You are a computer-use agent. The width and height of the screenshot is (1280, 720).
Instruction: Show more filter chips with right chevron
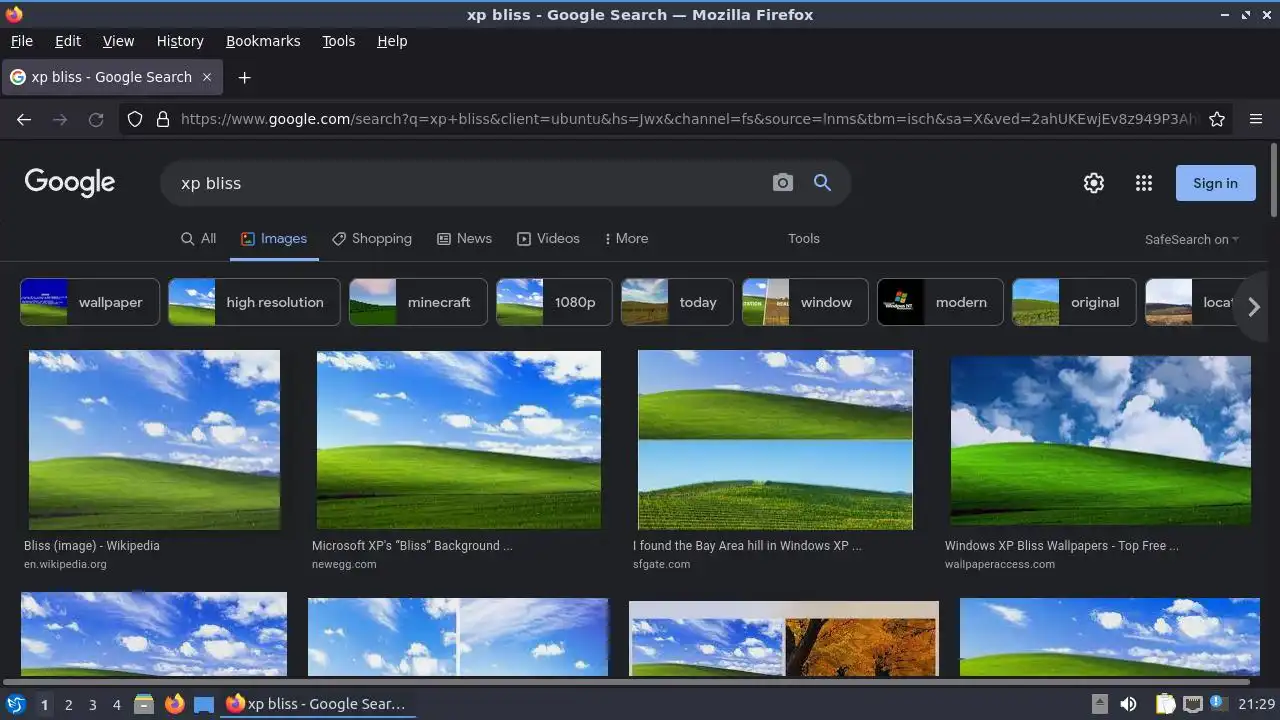tap(1254, 307)
